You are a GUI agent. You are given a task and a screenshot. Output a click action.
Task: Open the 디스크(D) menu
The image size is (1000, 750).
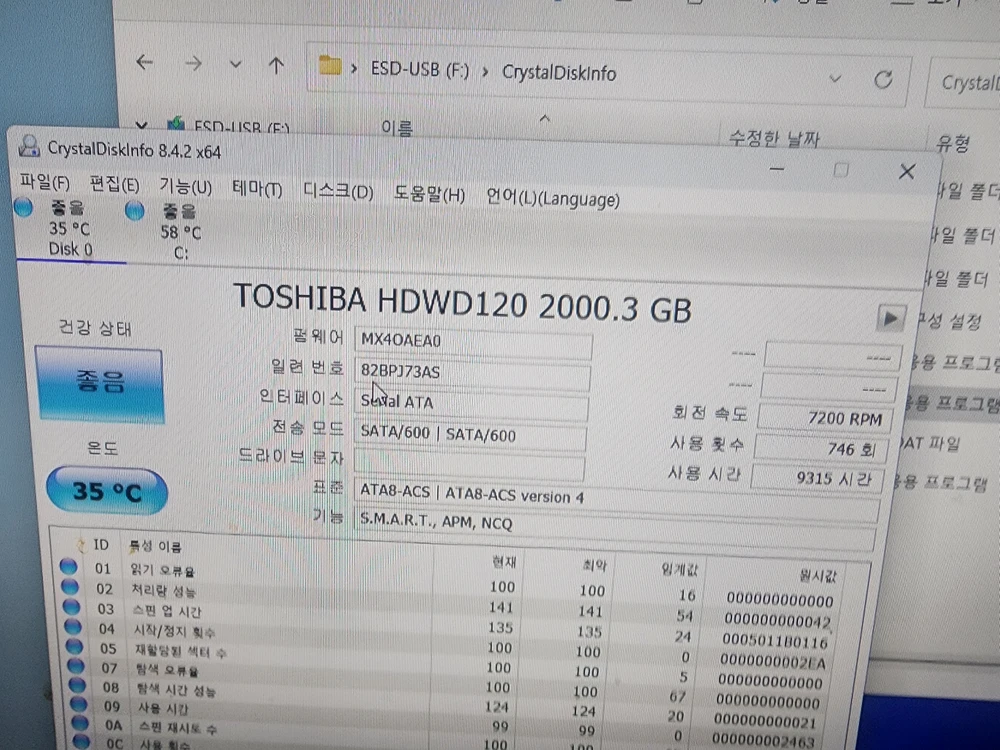point(338,191)
